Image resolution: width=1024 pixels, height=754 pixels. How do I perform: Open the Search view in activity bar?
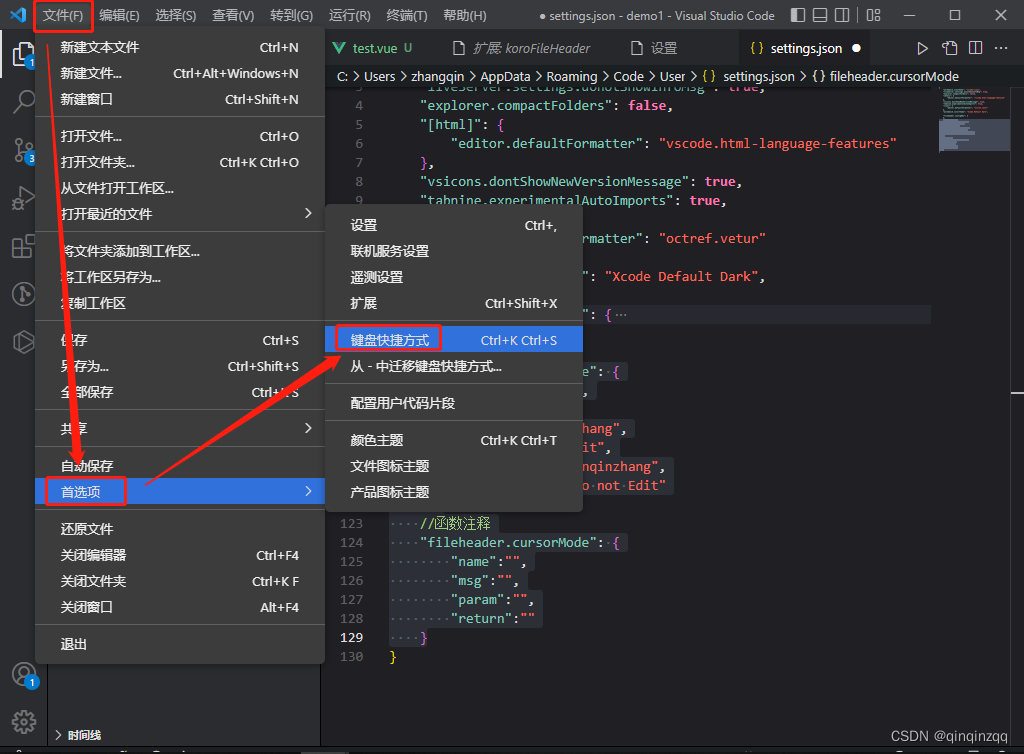point(24,102)
